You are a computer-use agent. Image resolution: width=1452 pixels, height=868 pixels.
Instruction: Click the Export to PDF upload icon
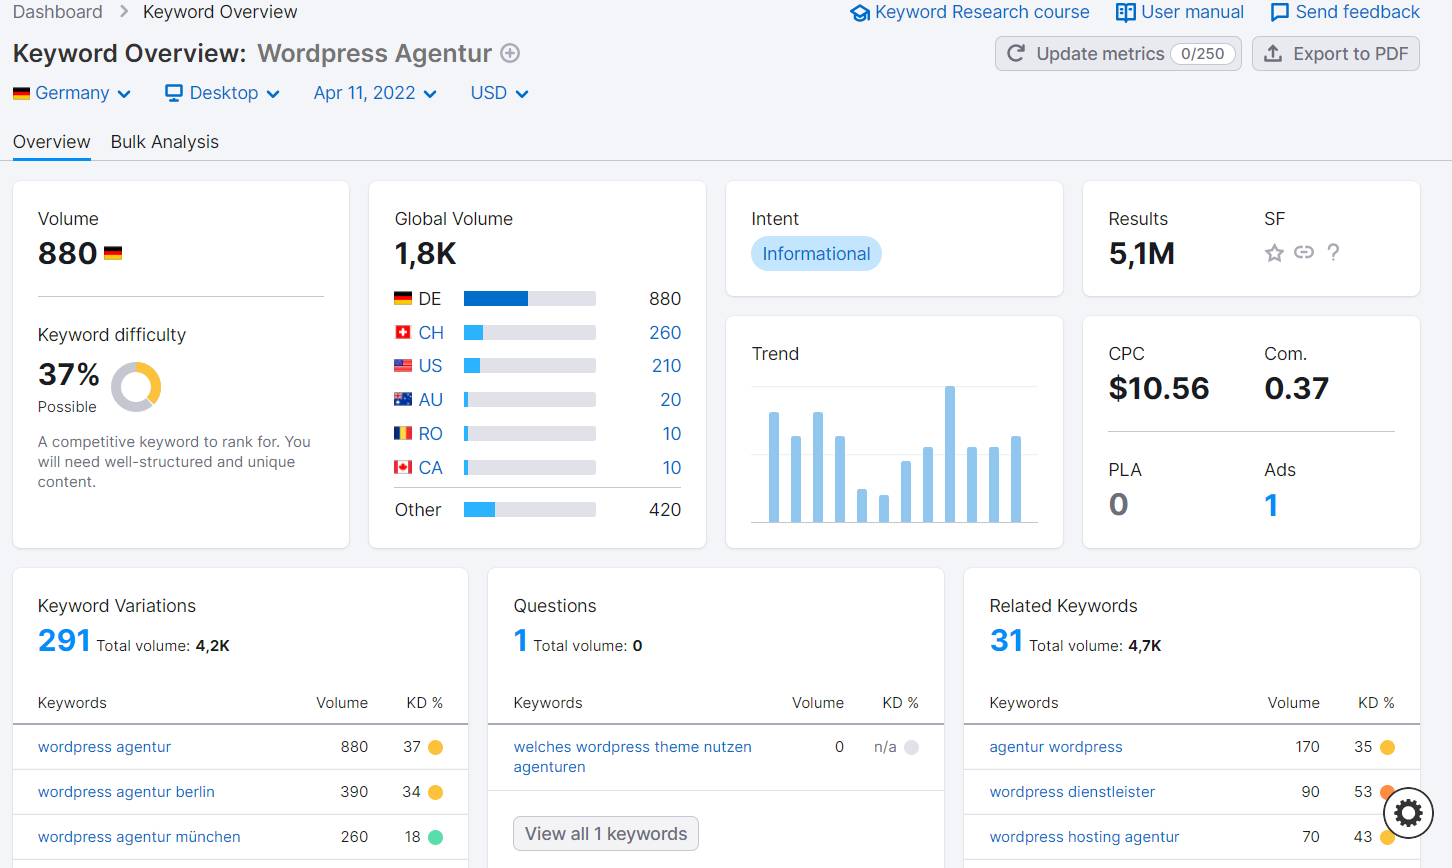point(1273,53)
